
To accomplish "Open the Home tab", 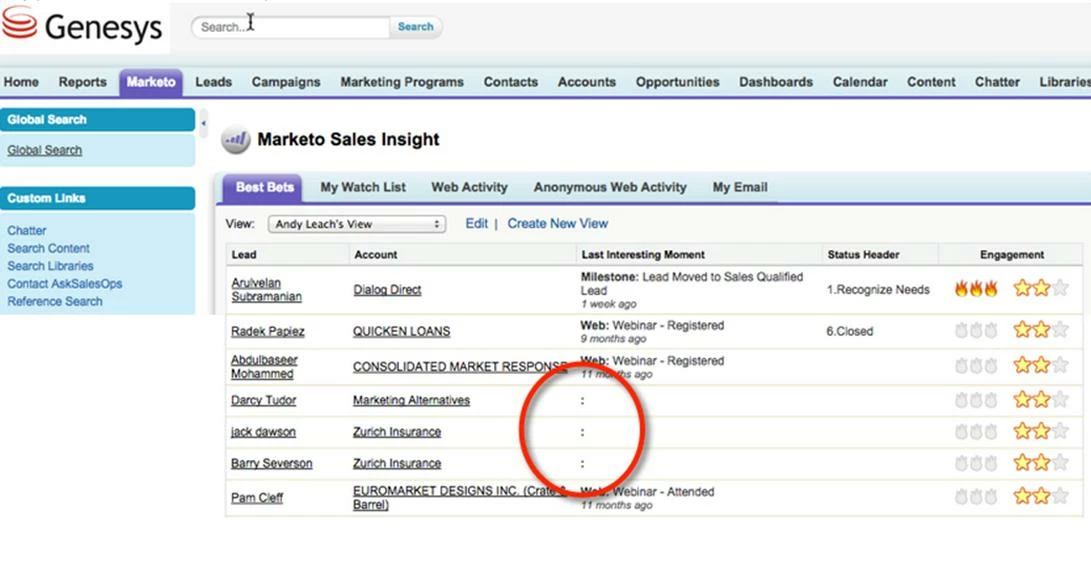I will pos(21,82).
